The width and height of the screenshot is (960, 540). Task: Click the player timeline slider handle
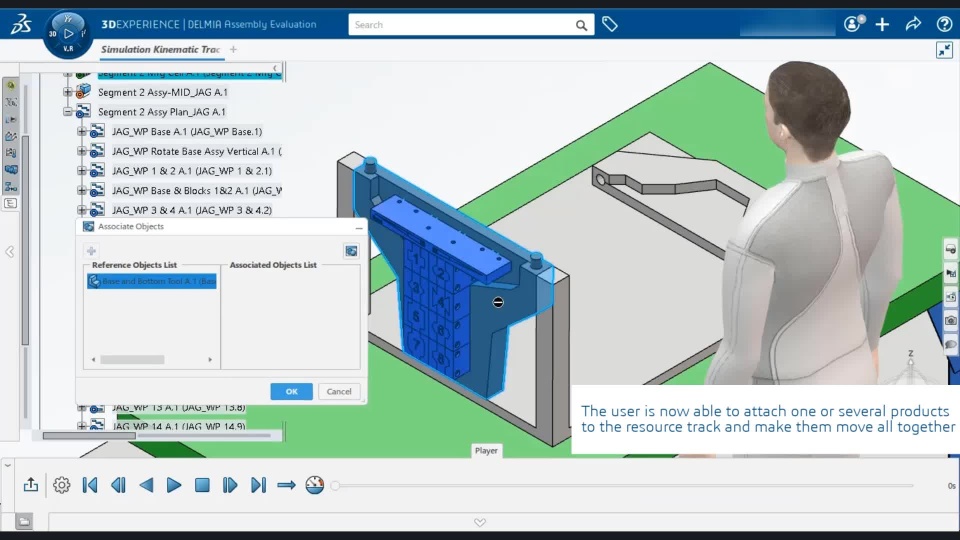pyautogui.click(x=335, y=486)
